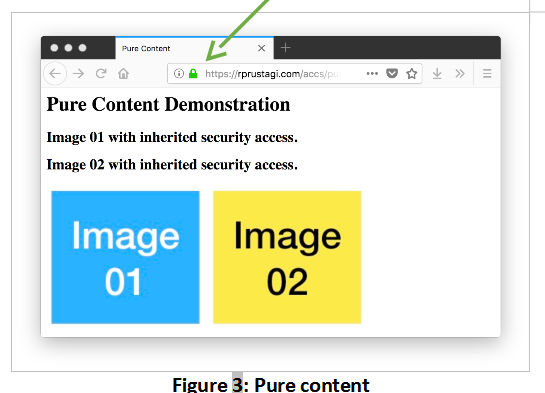This screenshot has width=545, height=393.
Task: Select the Pure Content browser tab
Action: tap(194, 48)
